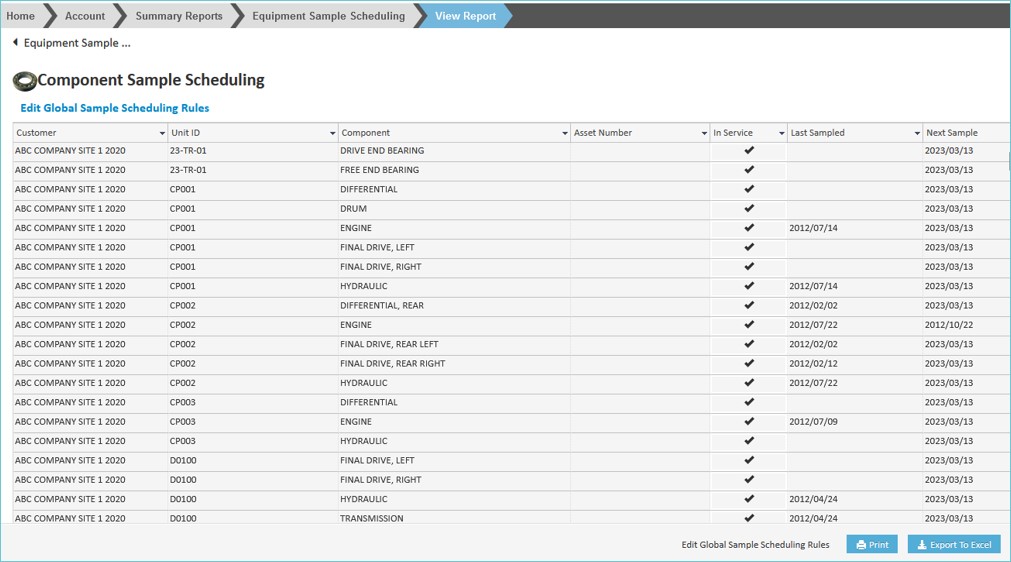Toggle In Service check for CP003 DIFFERENTIAL
This screenshot has height=562, width=1011.
coord(749,402)
